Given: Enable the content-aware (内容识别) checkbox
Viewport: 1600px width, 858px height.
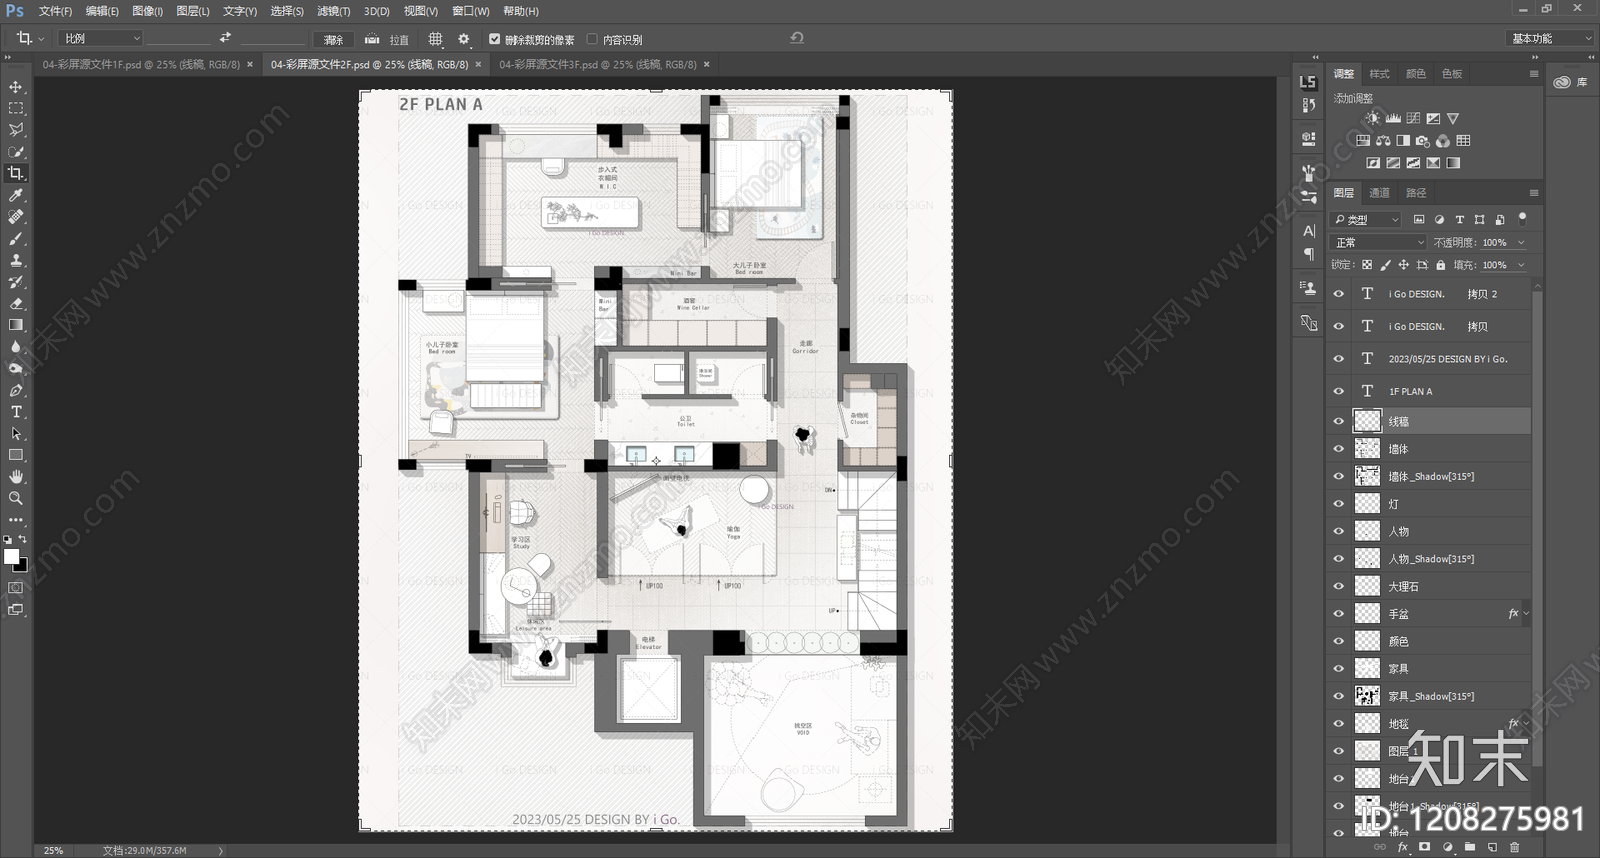Looking at the screenshot, I should pyautogui.click(x=592, y=39).
